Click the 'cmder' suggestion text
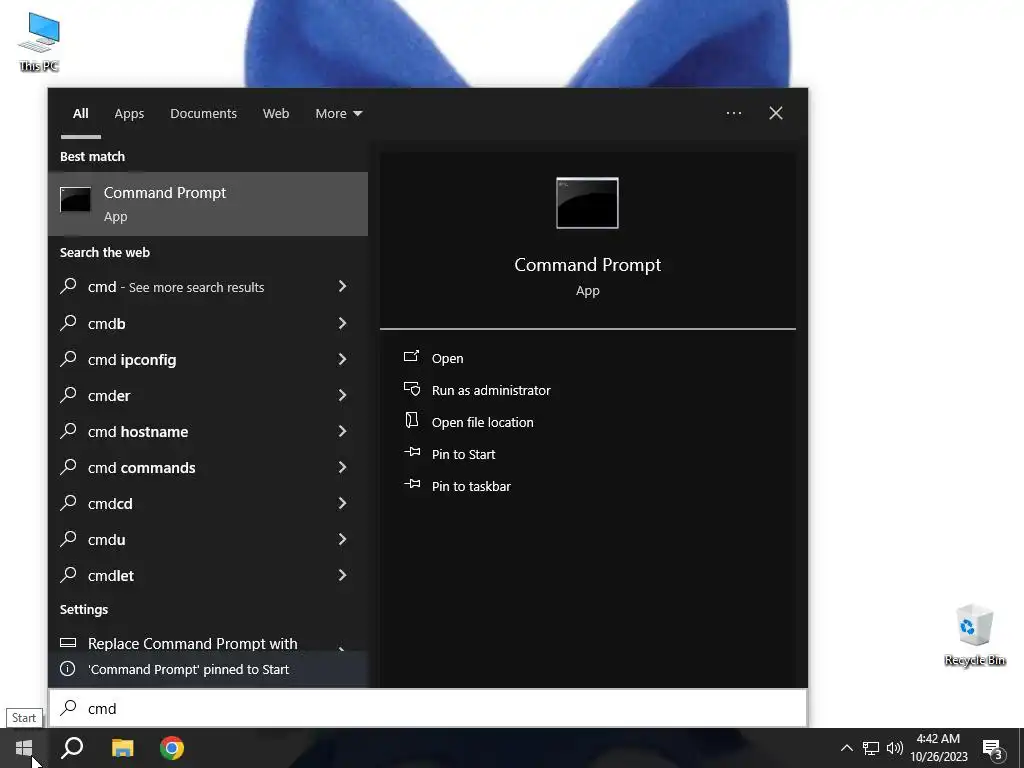The height and width of the screenshot is (768, 1024). click(108, 396)
